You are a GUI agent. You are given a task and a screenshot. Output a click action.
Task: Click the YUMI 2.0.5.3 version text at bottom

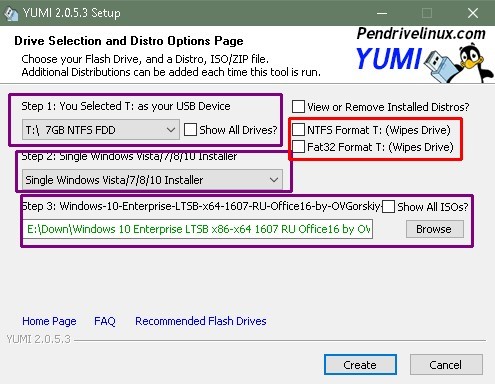pyautogui.click(x=39, y=339)
